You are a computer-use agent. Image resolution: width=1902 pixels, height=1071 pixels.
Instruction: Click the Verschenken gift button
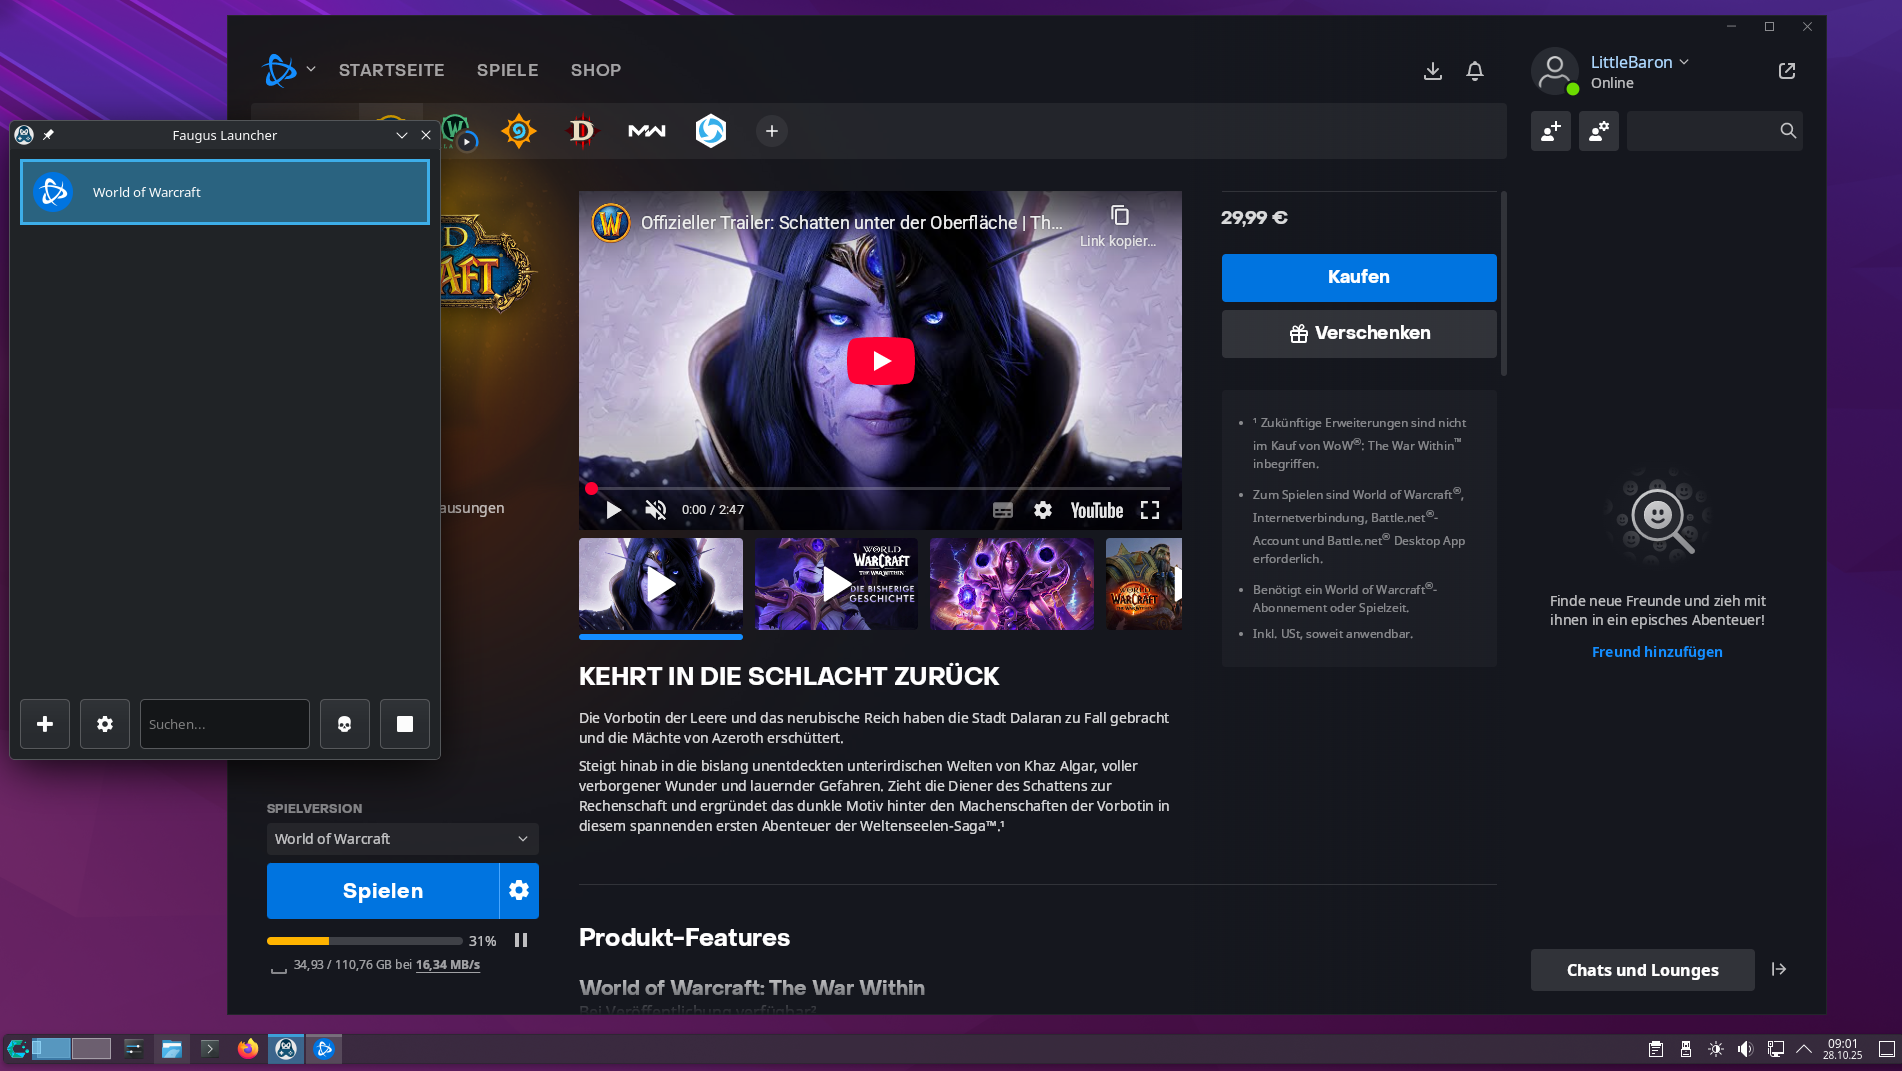pyautogui.click(x=1358, y=333)
